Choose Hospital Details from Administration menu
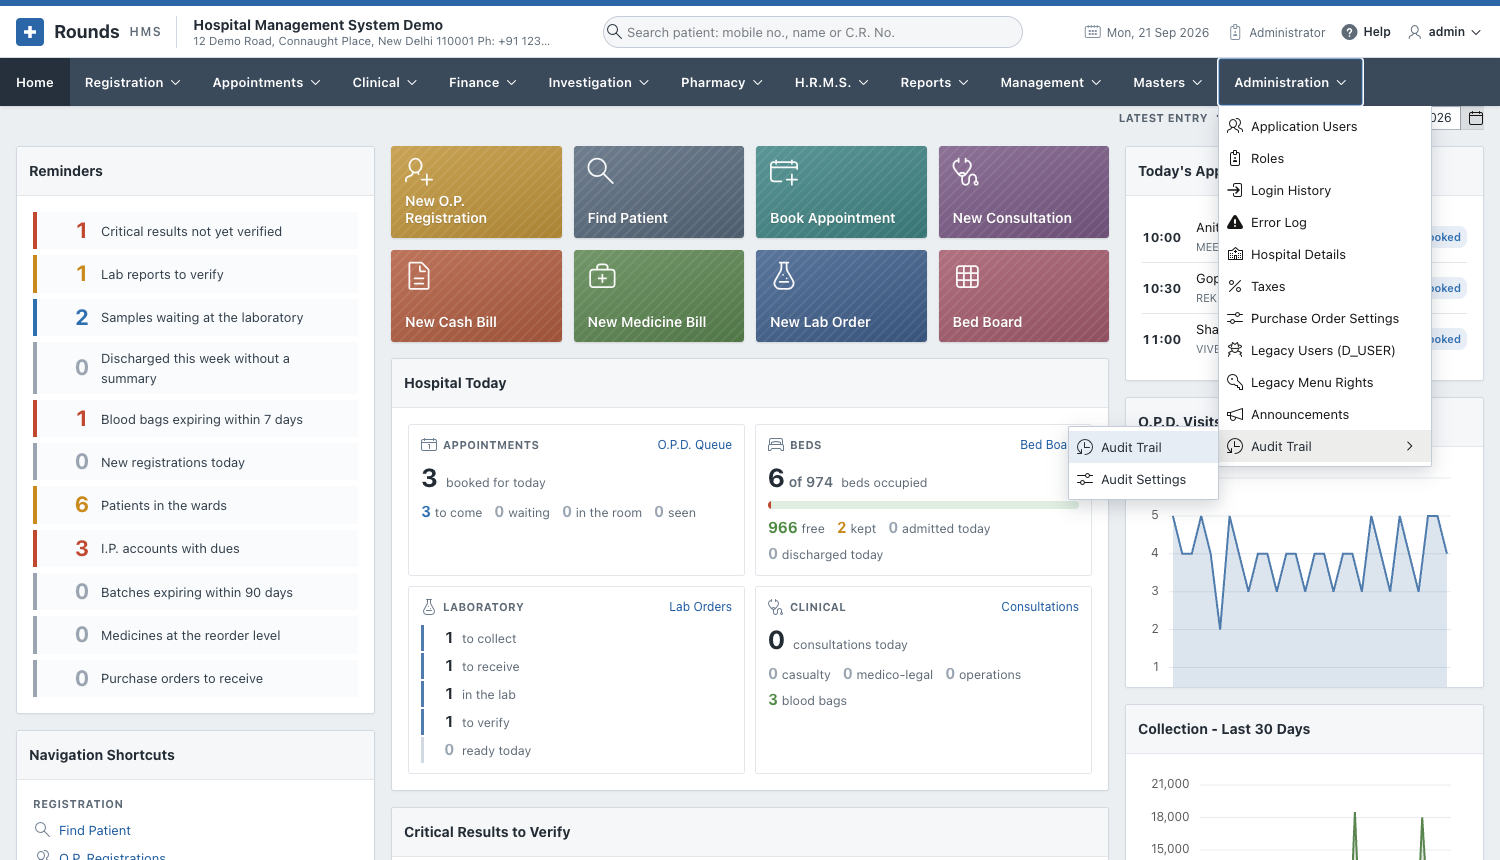 coord(1325,254)
